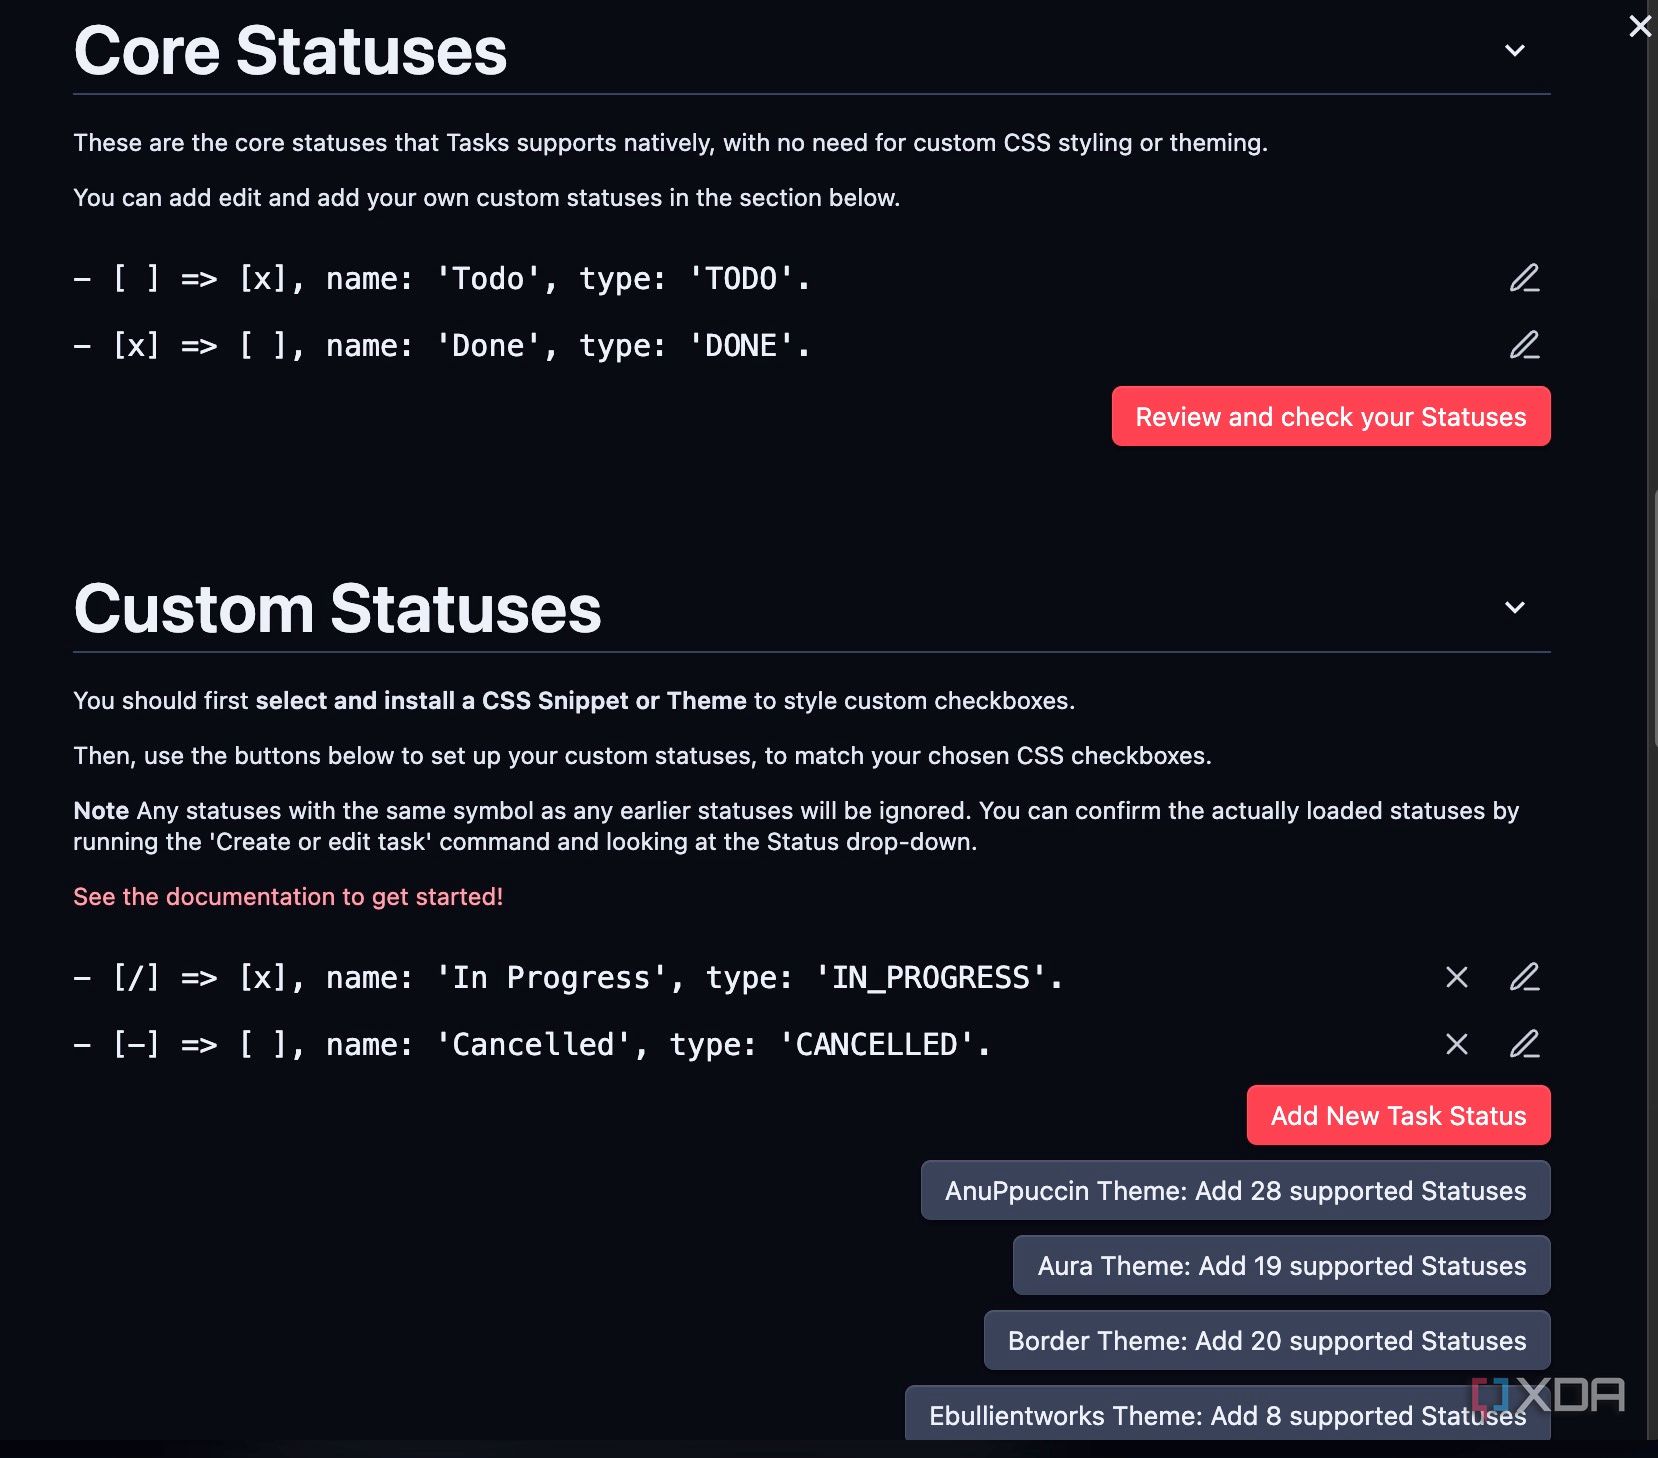
Task: Add Aura Theme 19 supported statuses
Action: [x=1282, y=1265]
